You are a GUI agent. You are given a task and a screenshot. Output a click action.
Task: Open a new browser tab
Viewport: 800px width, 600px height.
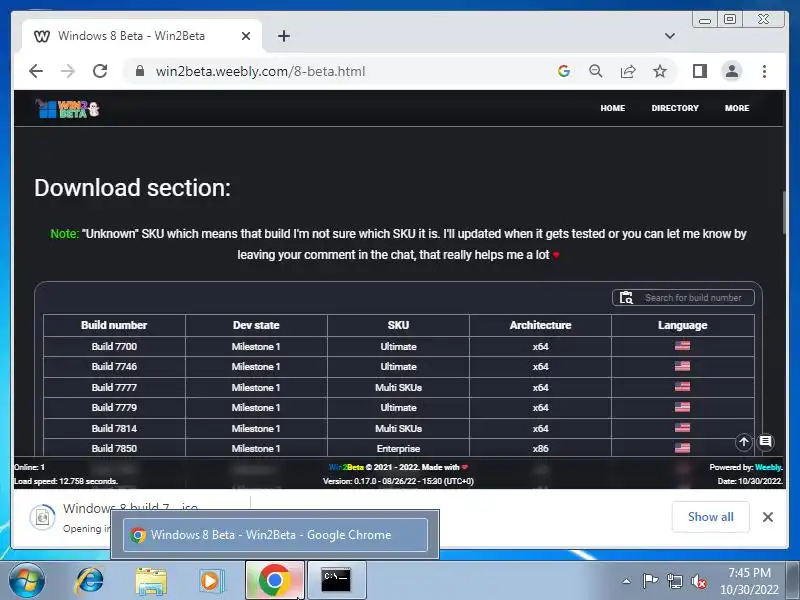pos(284,36)
